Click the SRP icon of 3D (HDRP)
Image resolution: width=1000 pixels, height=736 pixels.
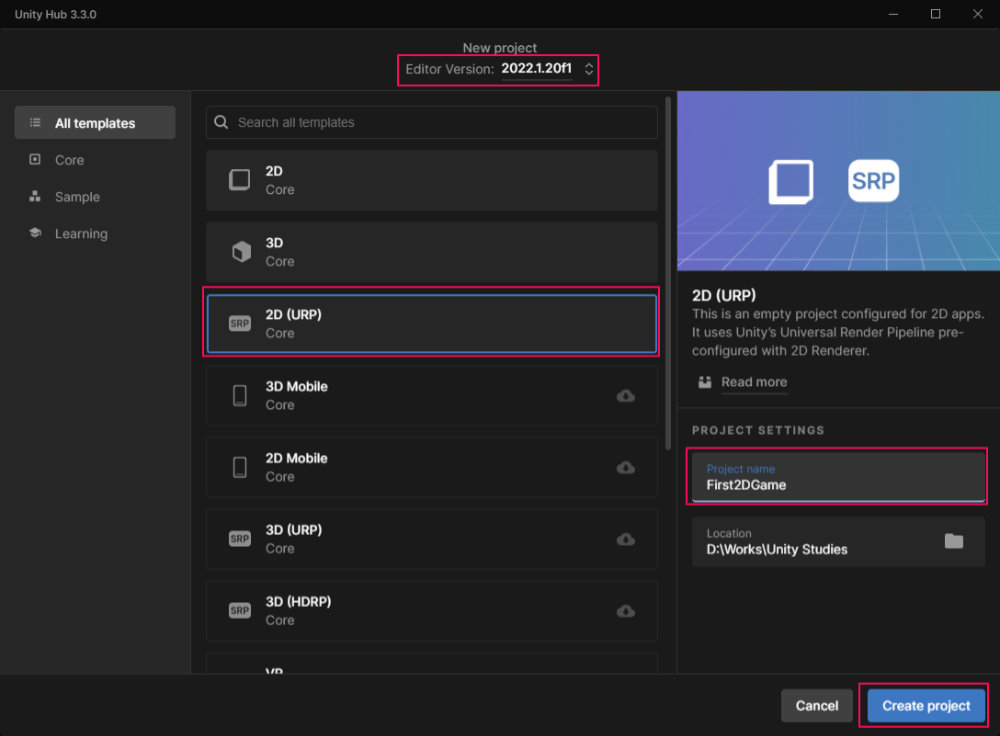(240, 611)
